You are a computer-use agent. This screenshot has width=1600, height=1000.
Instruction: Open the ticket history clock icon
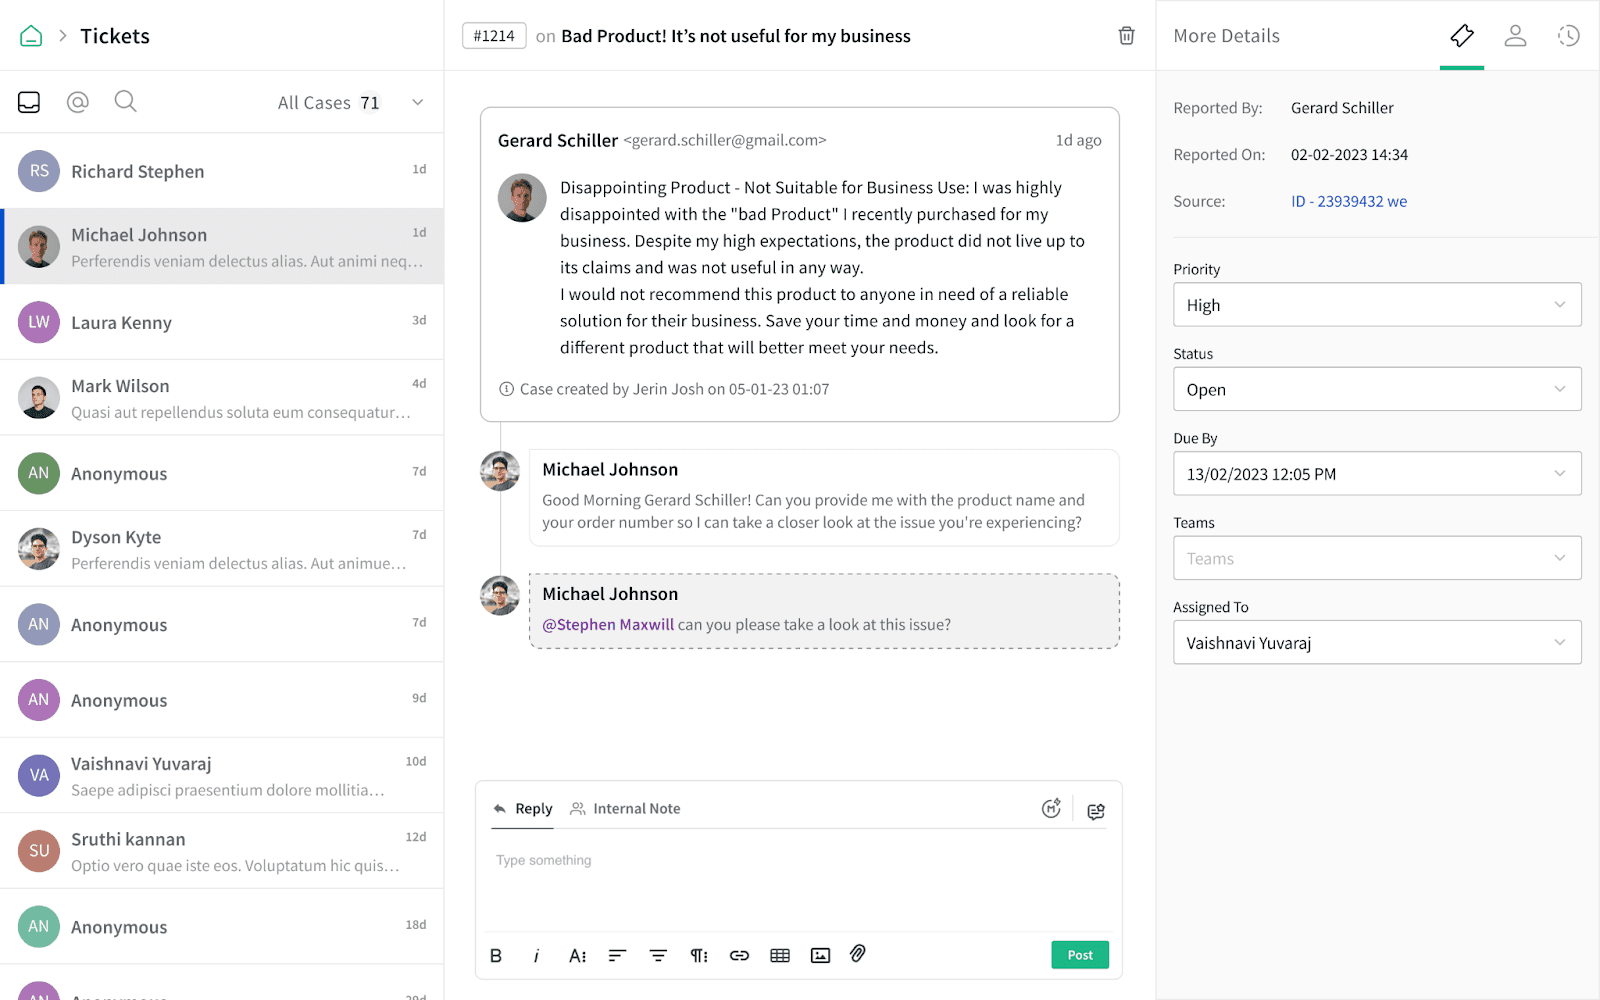tap(1568, 36)
